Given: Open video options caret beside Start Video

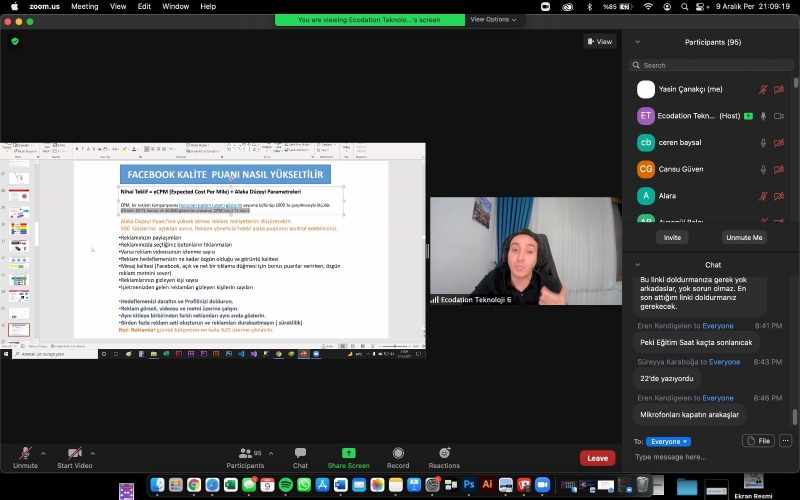Looking at the screenshot, I should pyautogui.click(x=92, y=453).
